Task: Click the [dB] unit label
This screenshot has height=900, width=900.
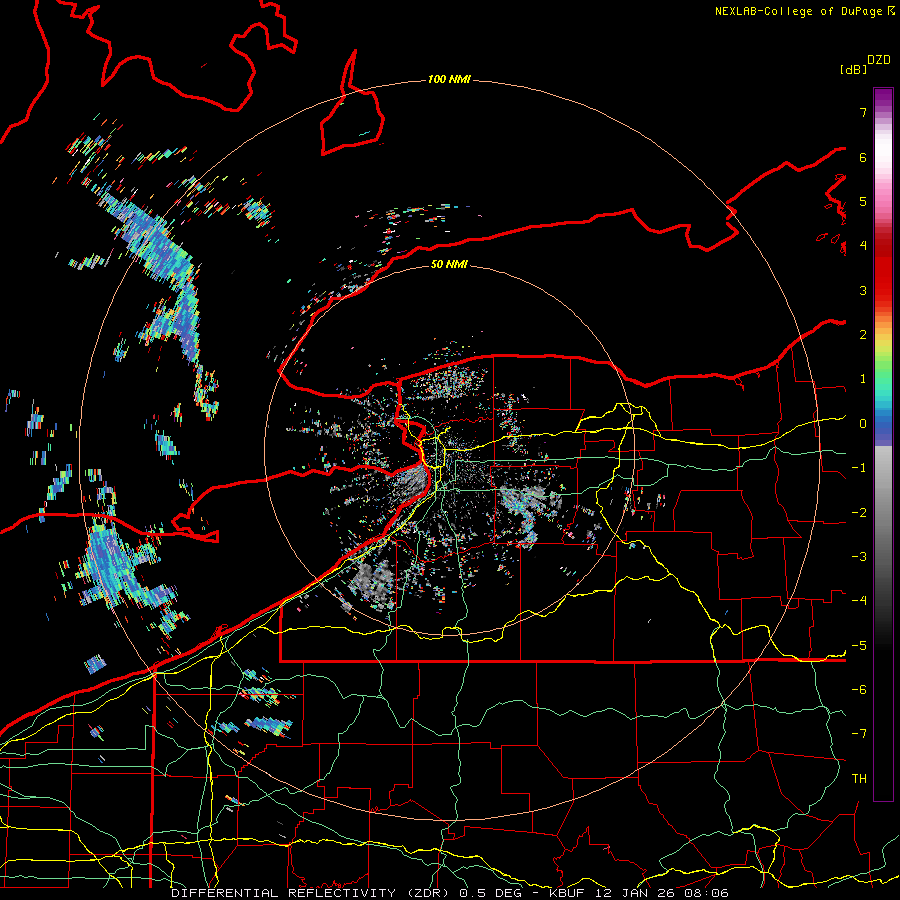Action: tap(854, 69)
